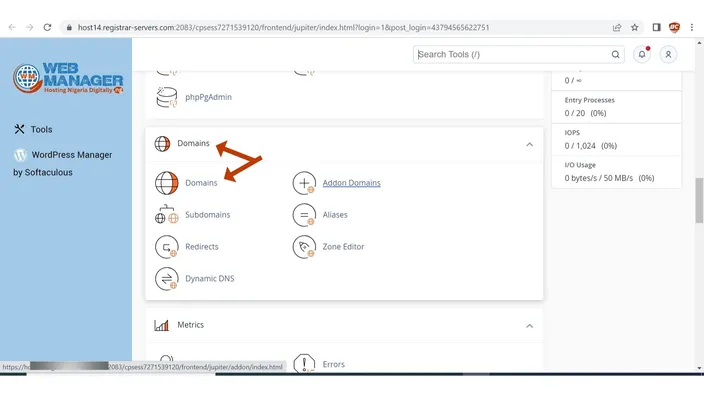Open the Zone Editor link
The height and width of the screenshot is (396, 704).
[343, 246]
